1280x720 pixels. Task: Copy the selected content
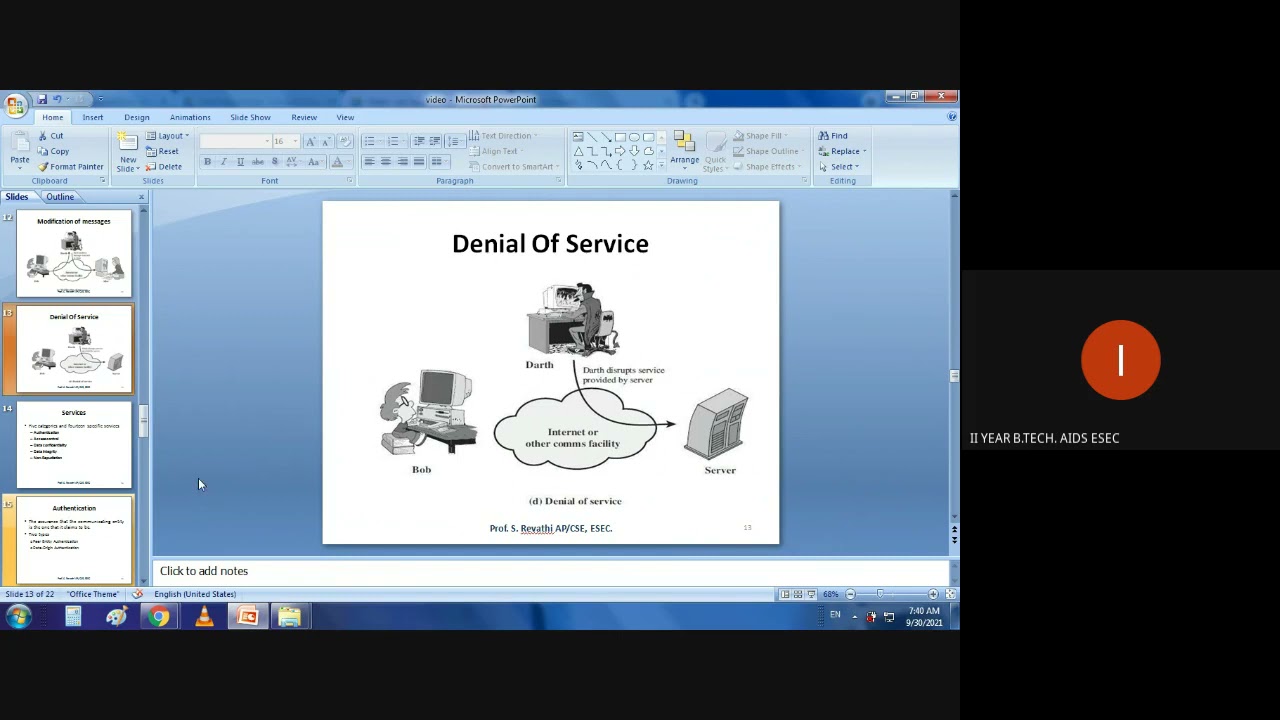53,151
